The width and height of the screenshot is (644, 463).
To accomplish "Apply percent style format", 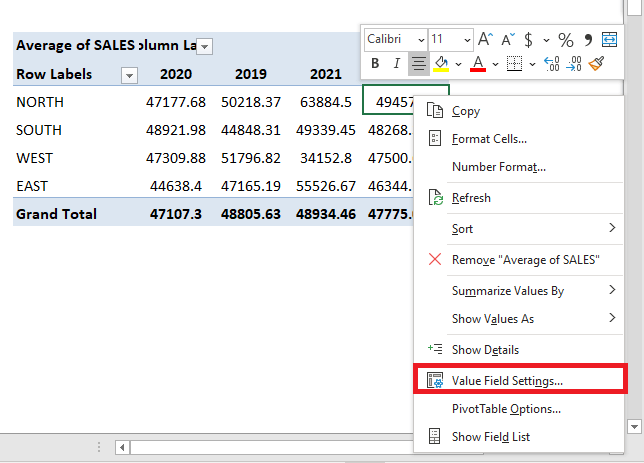I will pos(566,40).
